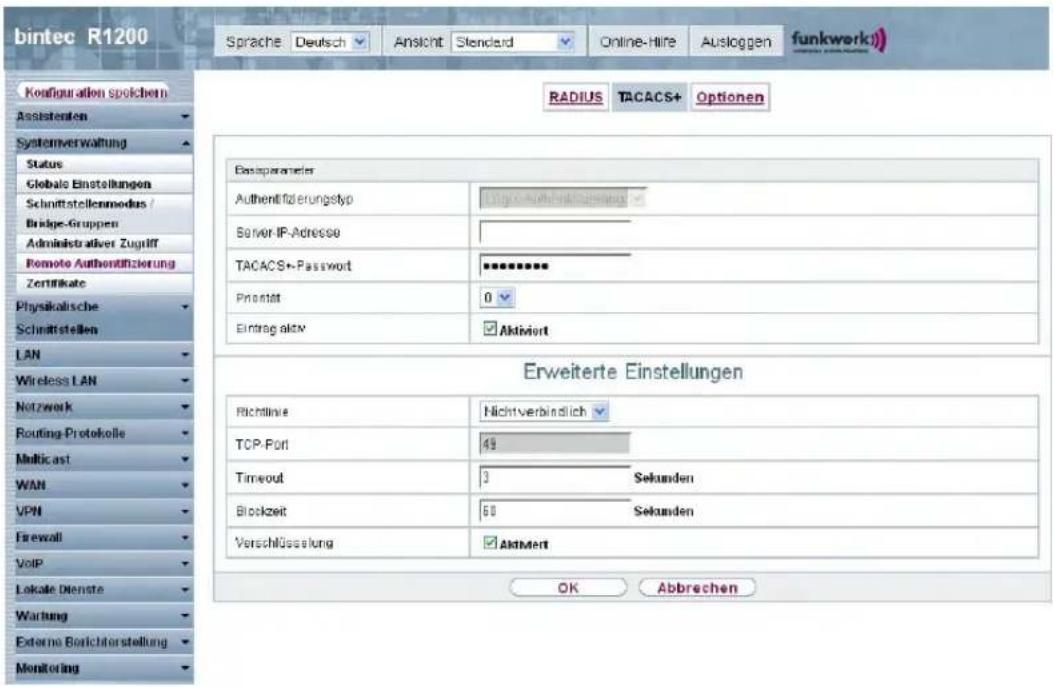Open the Richtlinie dropdown
Image resolution: width=1053 pixels, height=687 pixels.
tap(544, 412)
